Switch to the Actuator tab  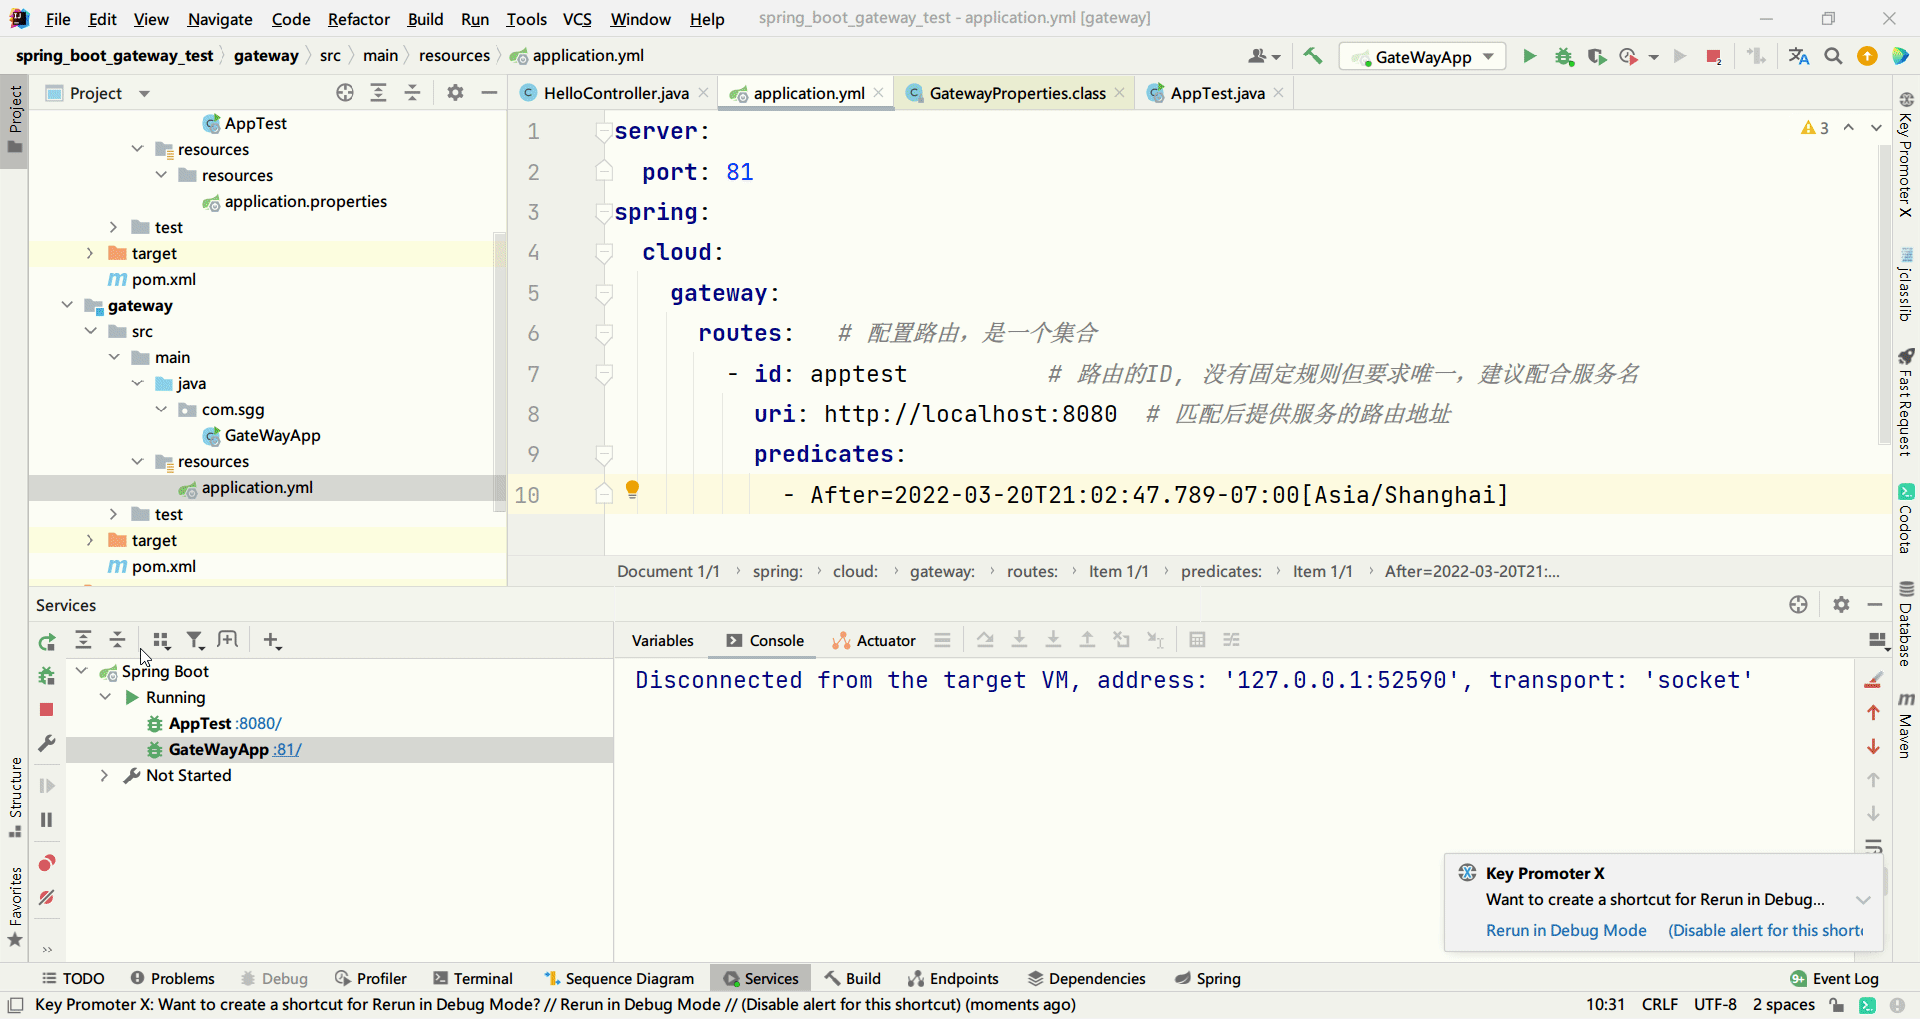(x=874, y=641)
